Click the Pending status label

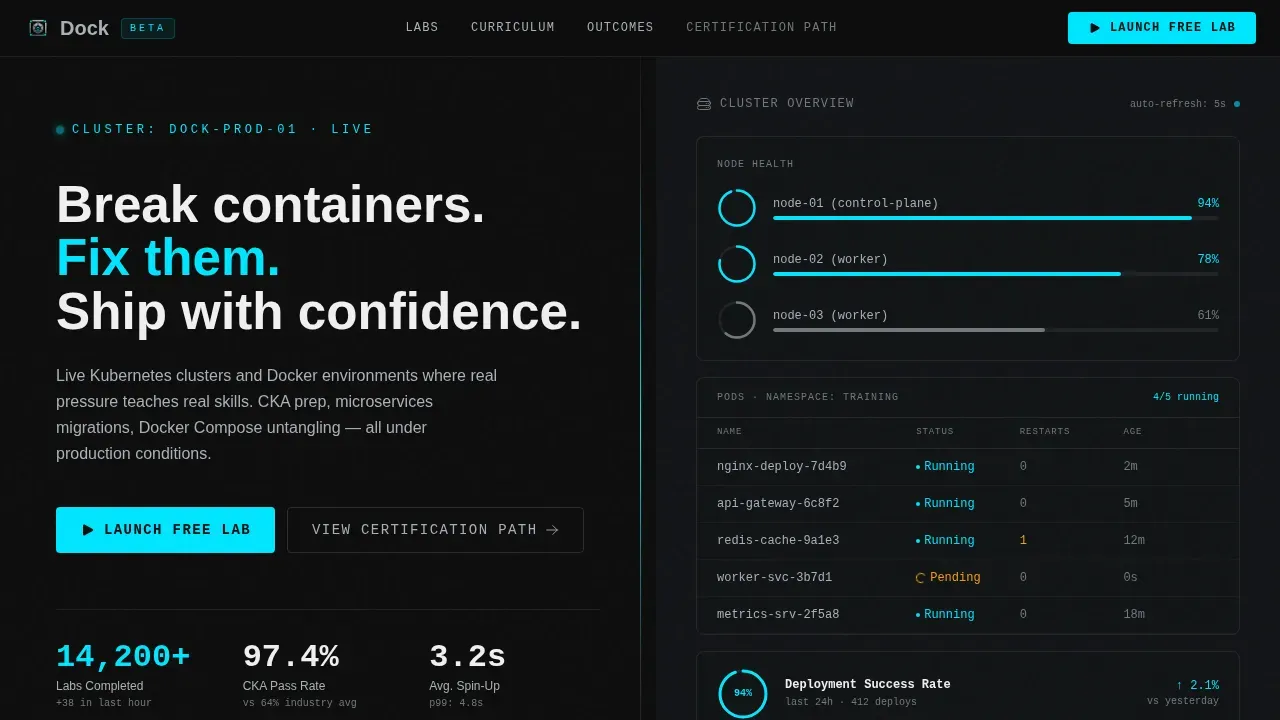(955, 578)
